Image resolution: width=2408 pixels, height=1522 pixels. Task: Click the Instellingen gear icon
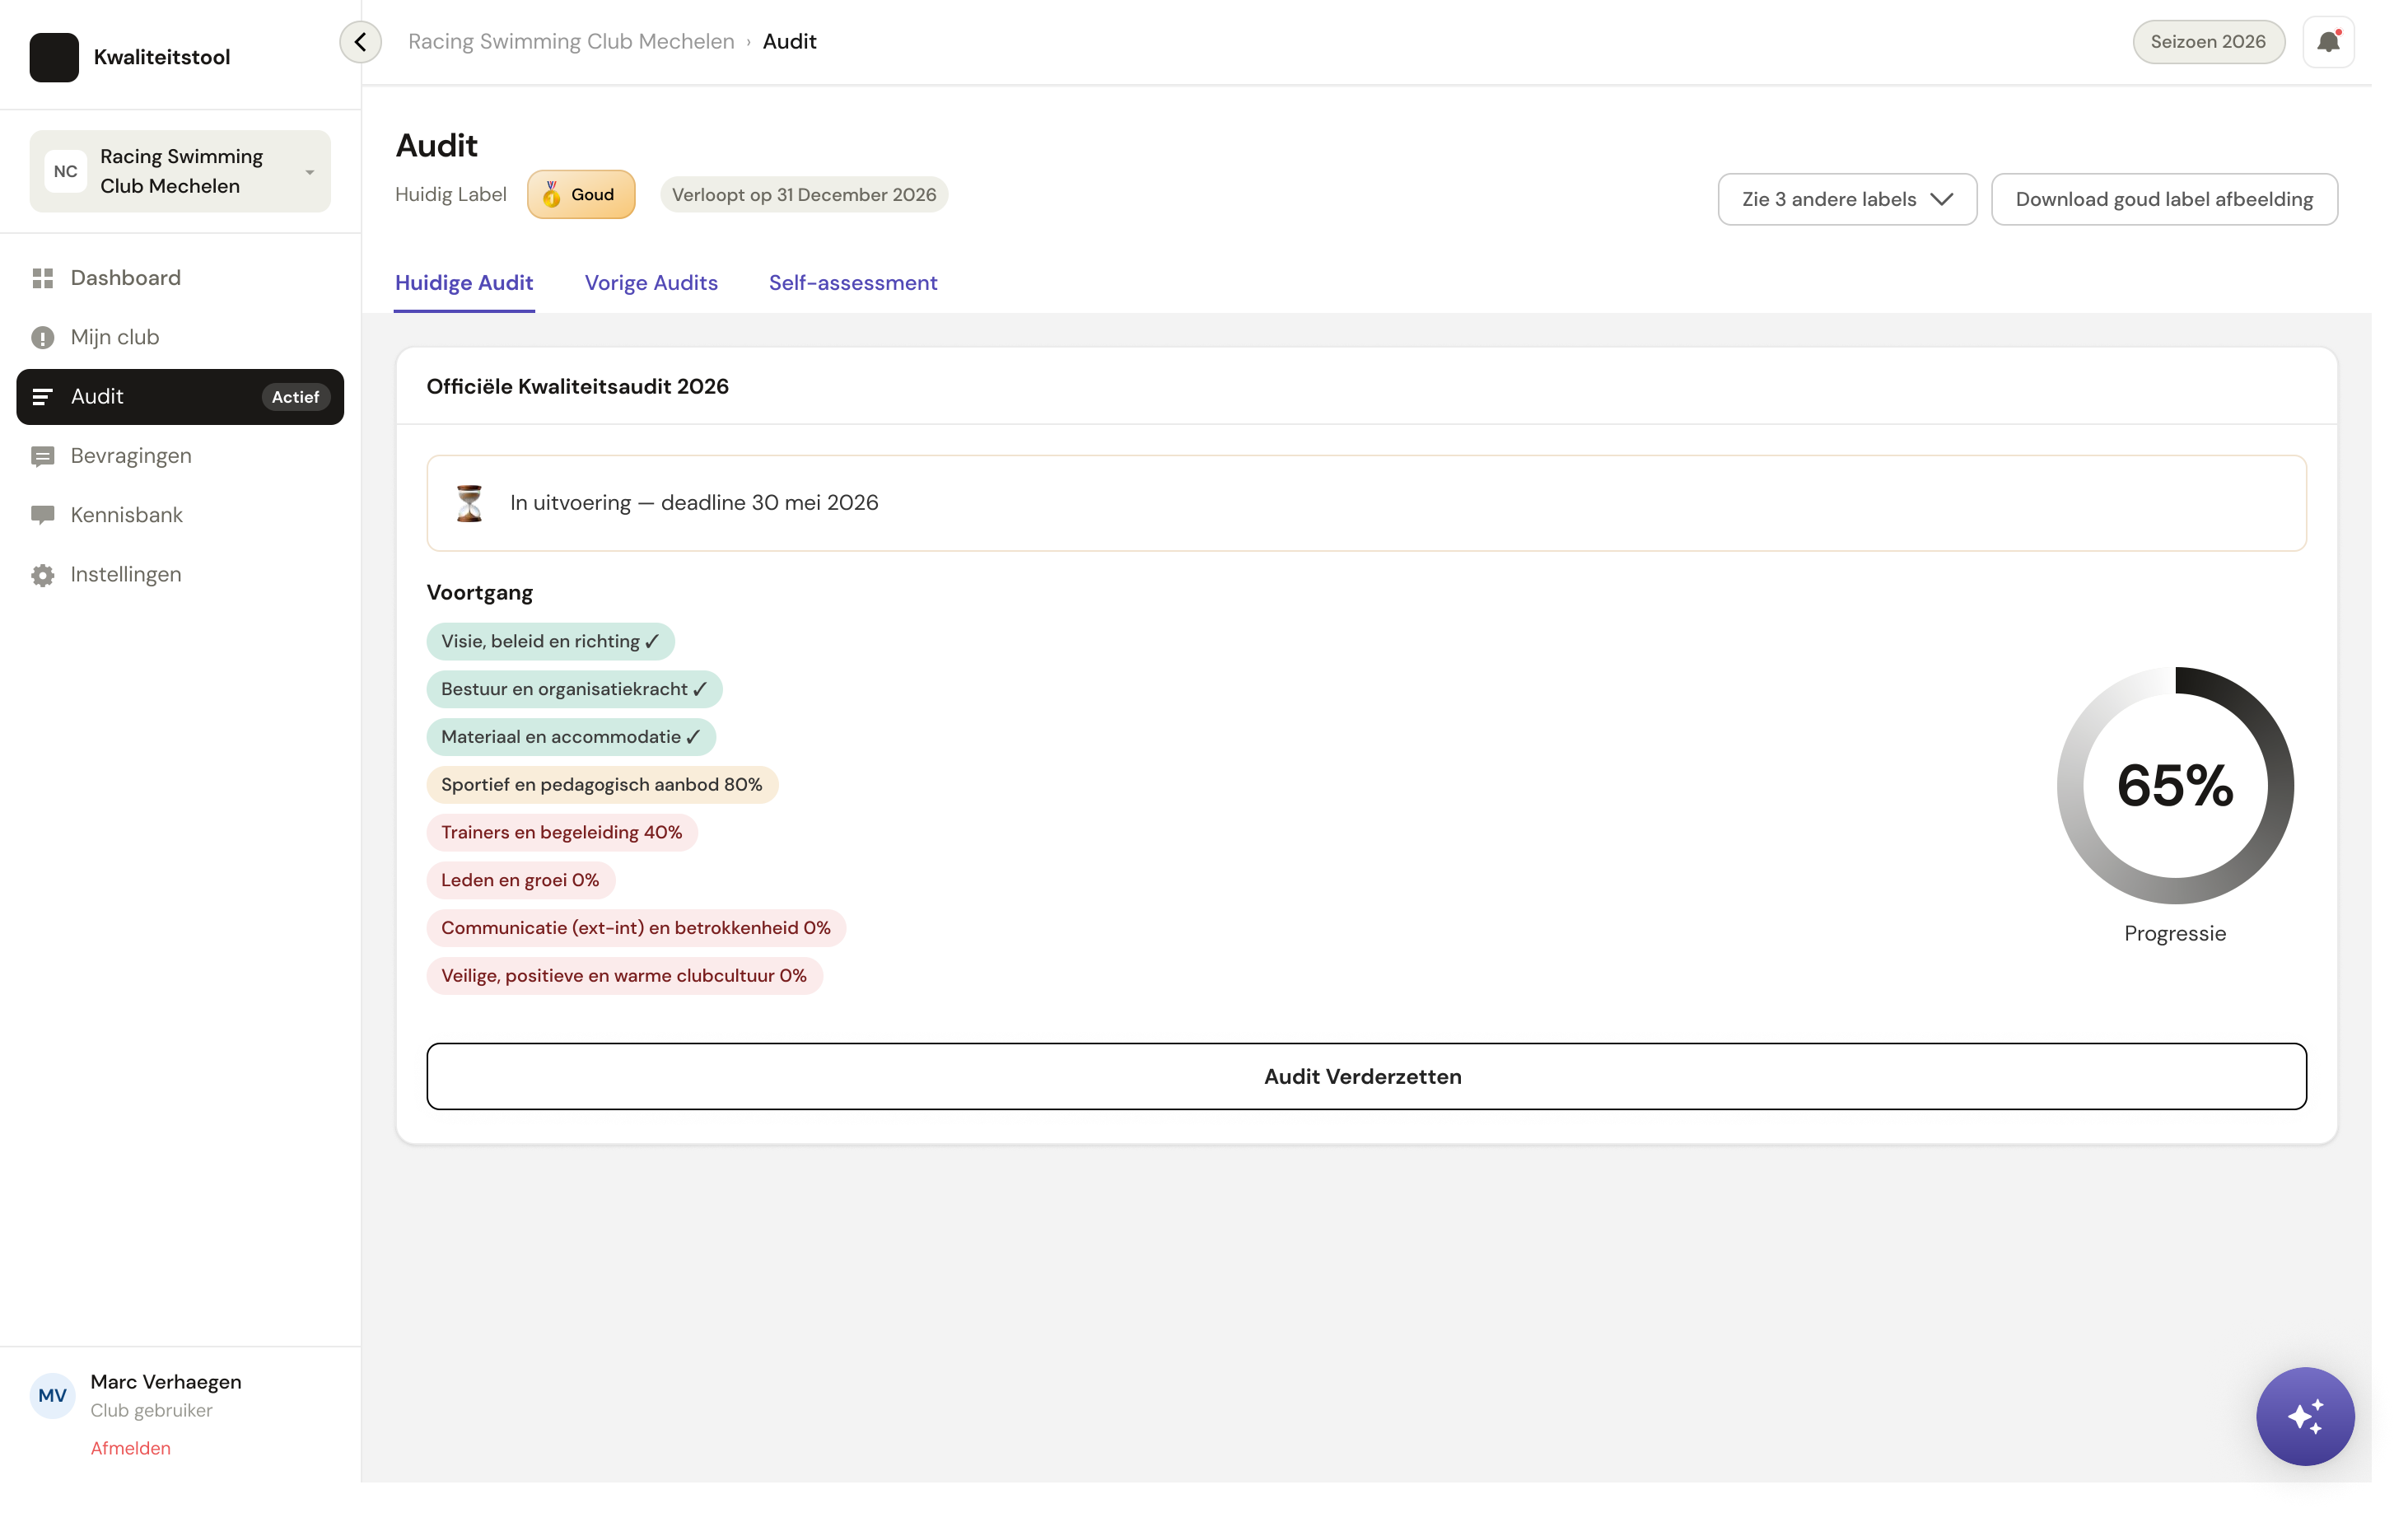tap(43, 575)
